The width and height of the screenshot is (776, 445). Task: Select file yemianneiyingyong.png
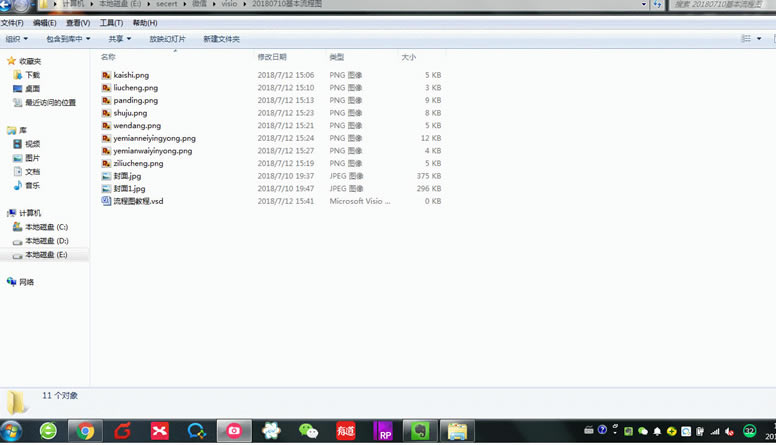tap(148, 138)
